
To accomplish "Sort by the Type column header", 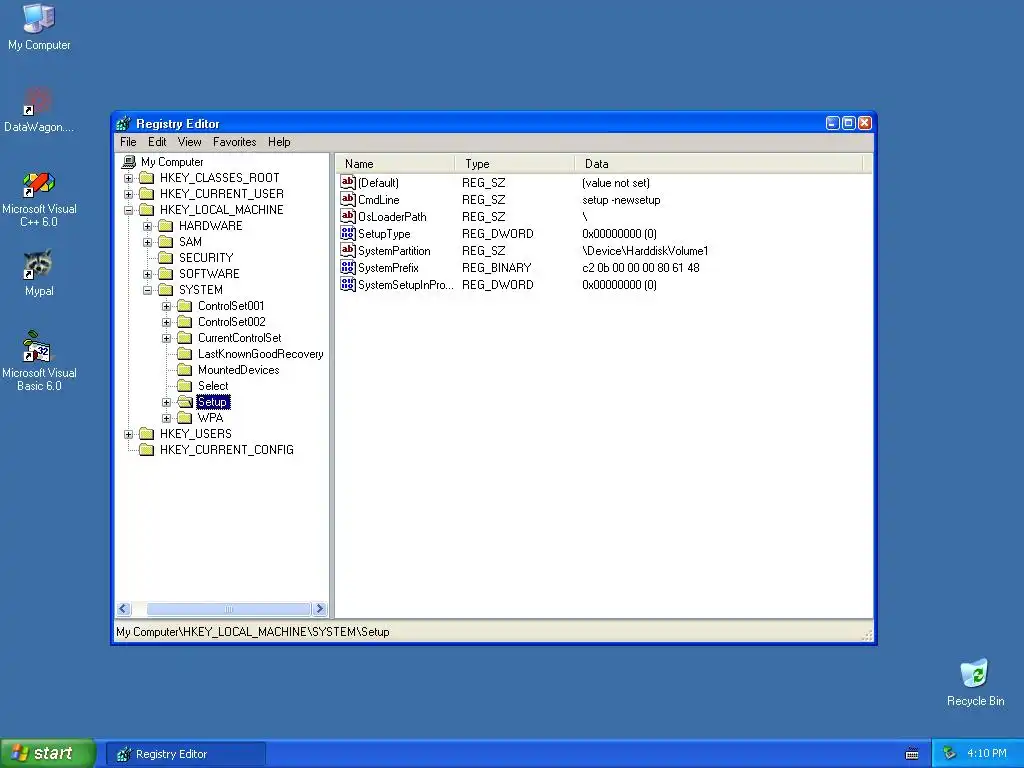I will point(515,164).
